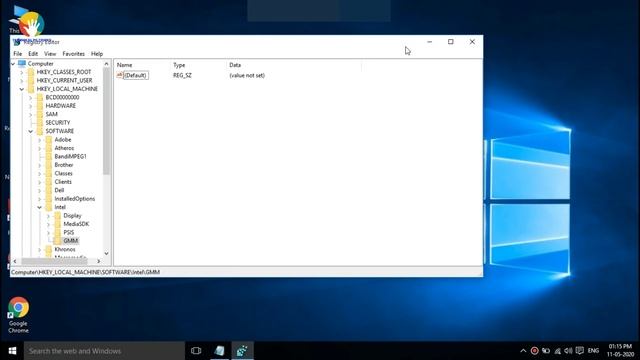This screenshot has height=360, width=640.
Task: Click the SAM folder icon
Action: point(40,114)
